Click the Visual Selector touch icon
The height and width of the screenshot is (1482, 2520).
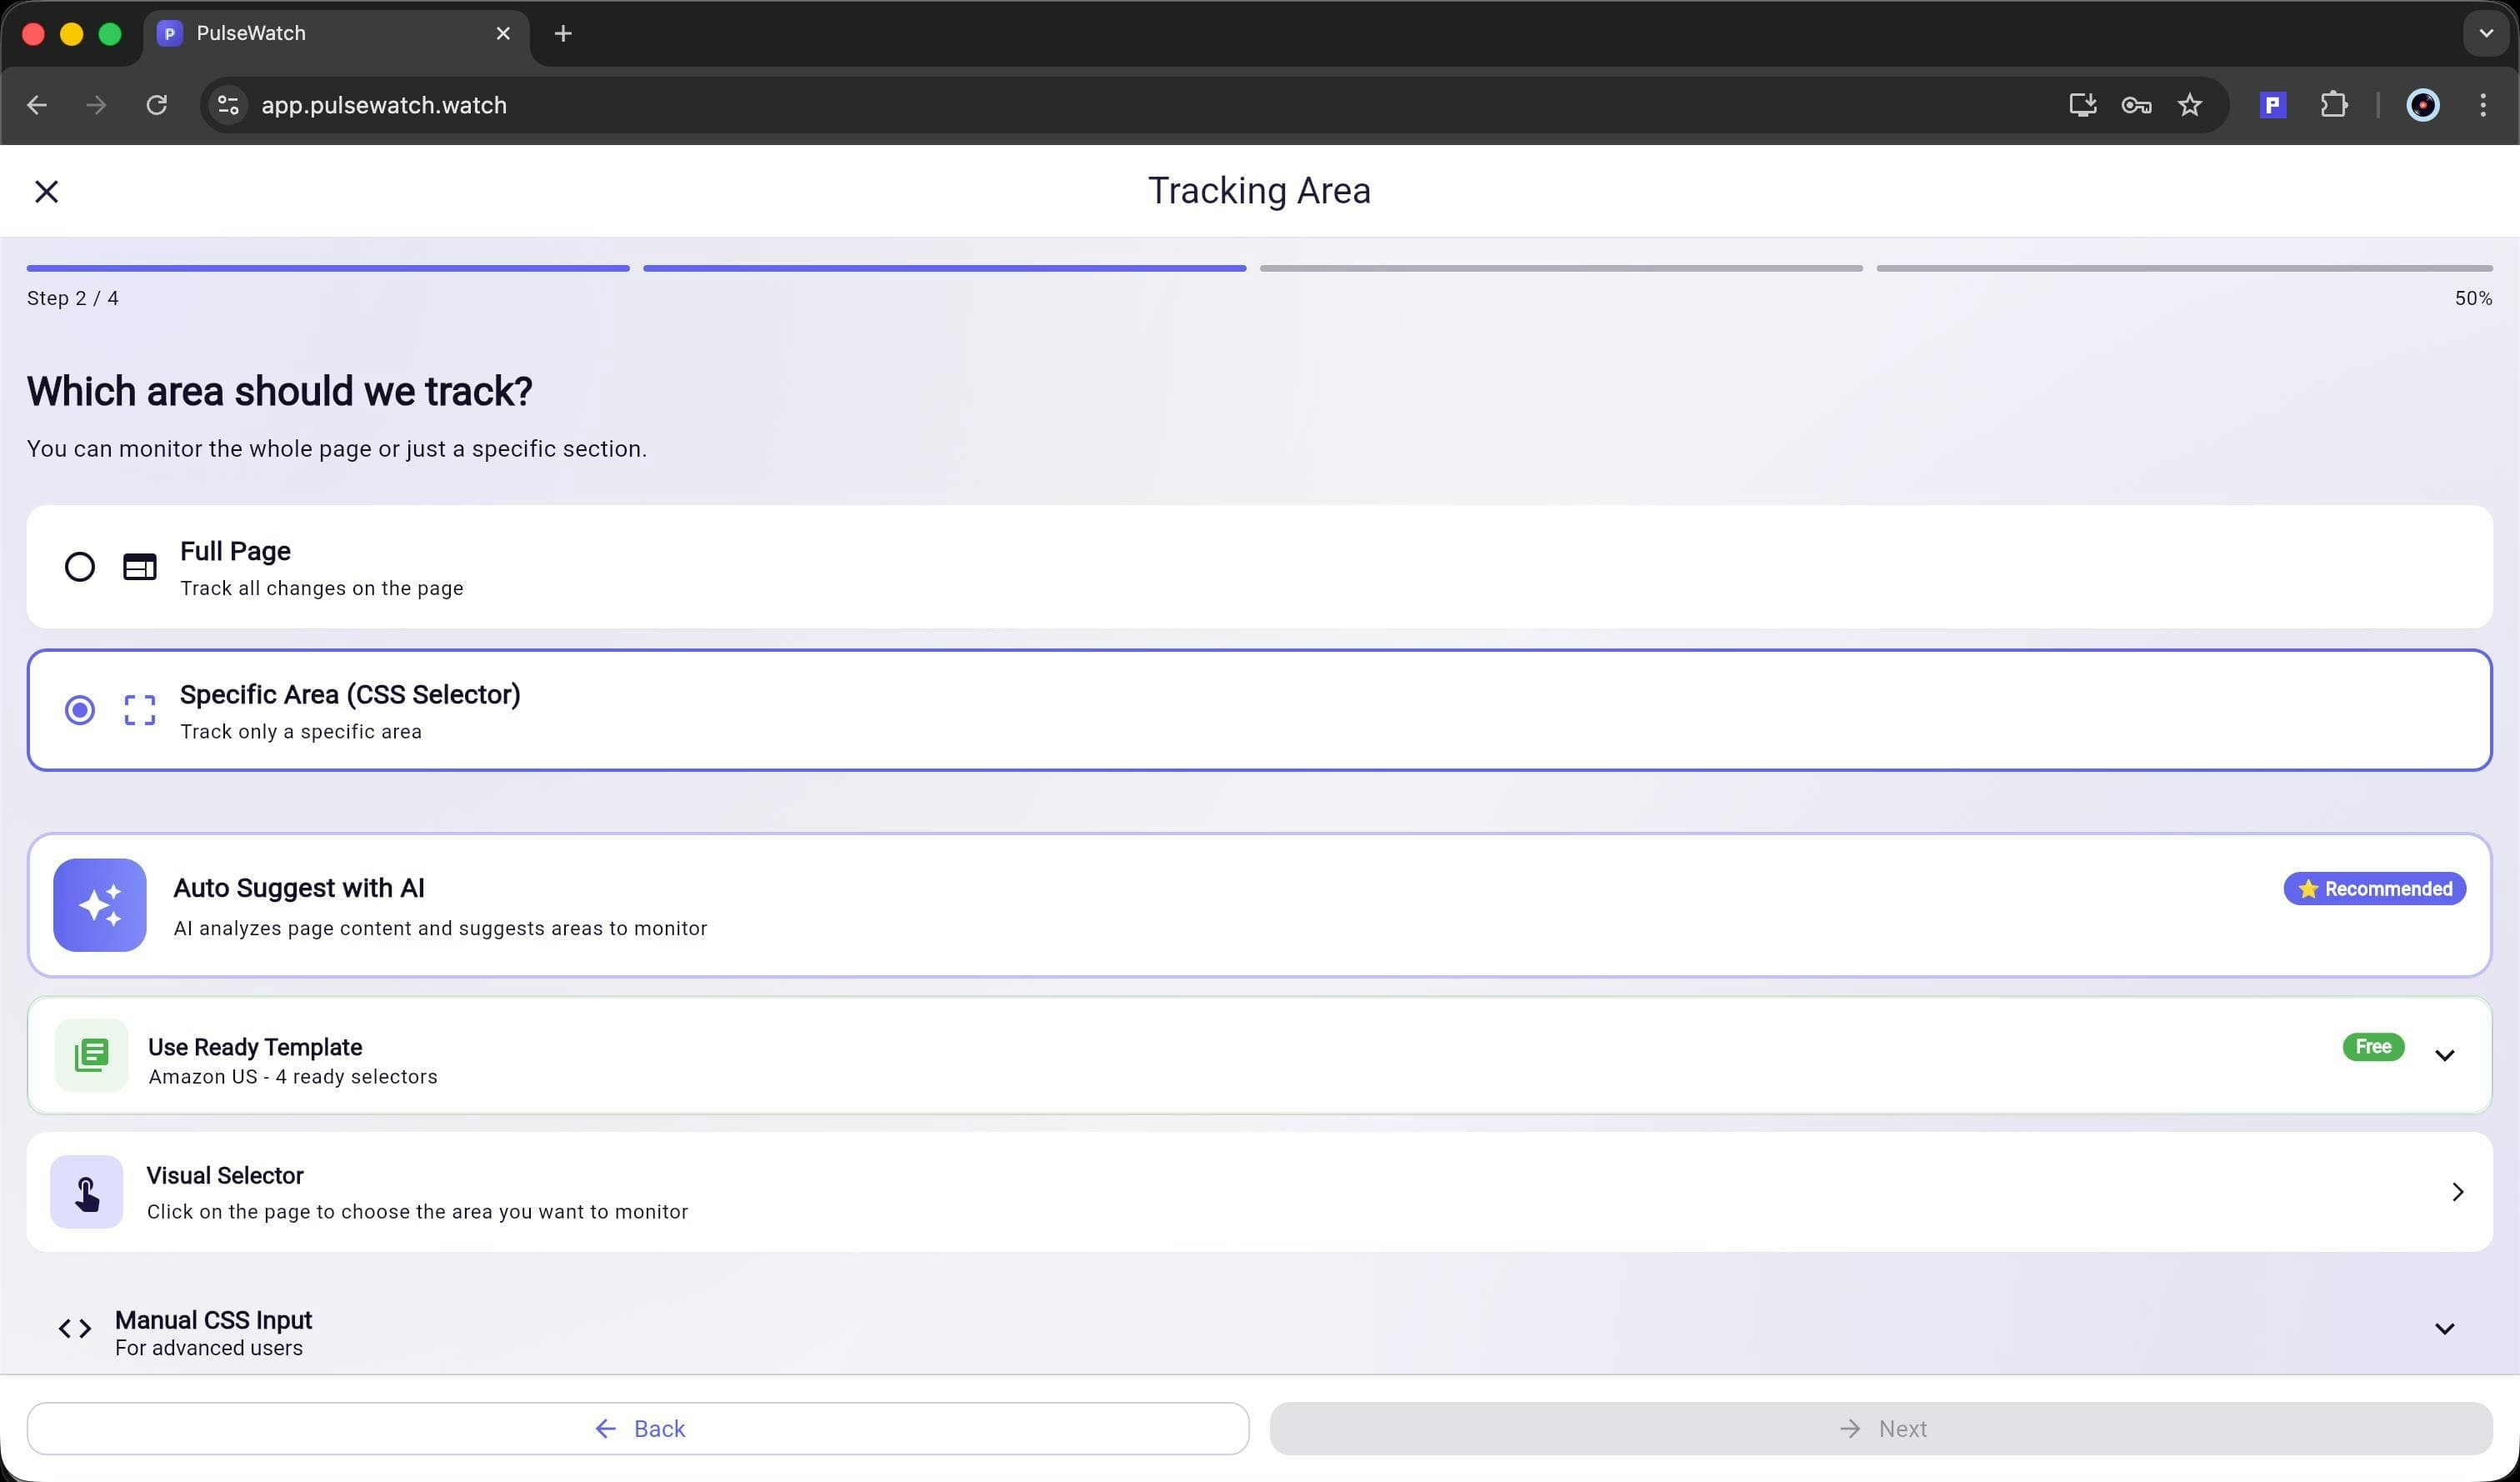click(x=86, y=1191)
